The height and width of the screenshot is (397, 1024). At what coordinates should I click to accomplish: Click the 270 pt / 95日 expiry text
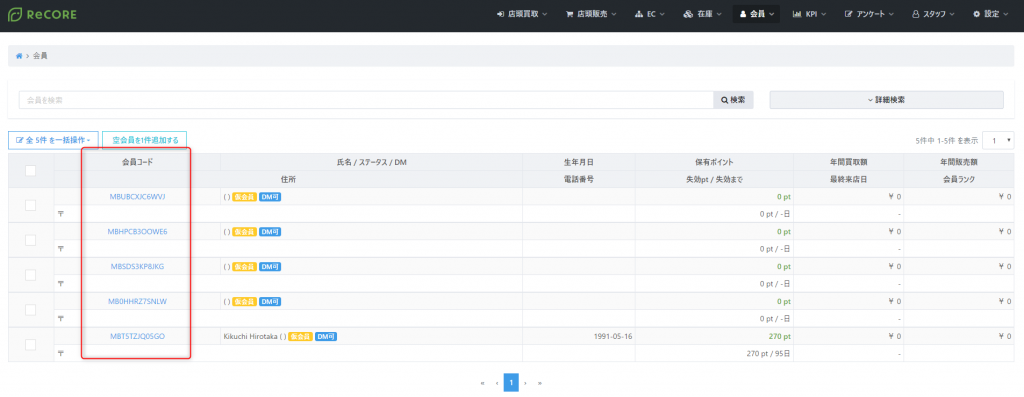pyautogui.click(x=769, y=354)
